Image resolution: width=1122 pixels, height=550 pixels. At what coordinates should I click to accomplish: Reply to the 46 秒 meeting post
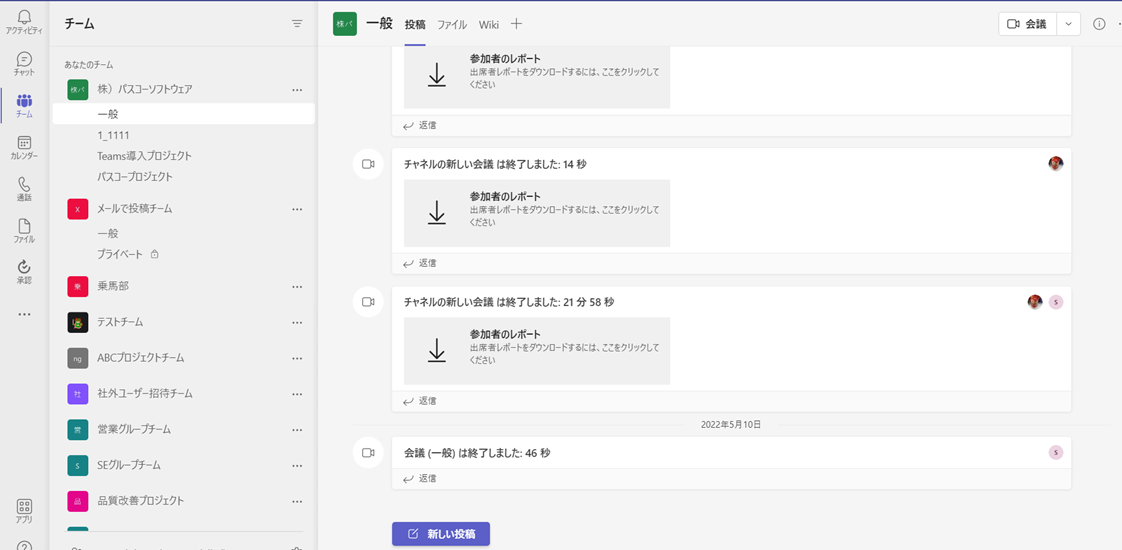(420, 478)
